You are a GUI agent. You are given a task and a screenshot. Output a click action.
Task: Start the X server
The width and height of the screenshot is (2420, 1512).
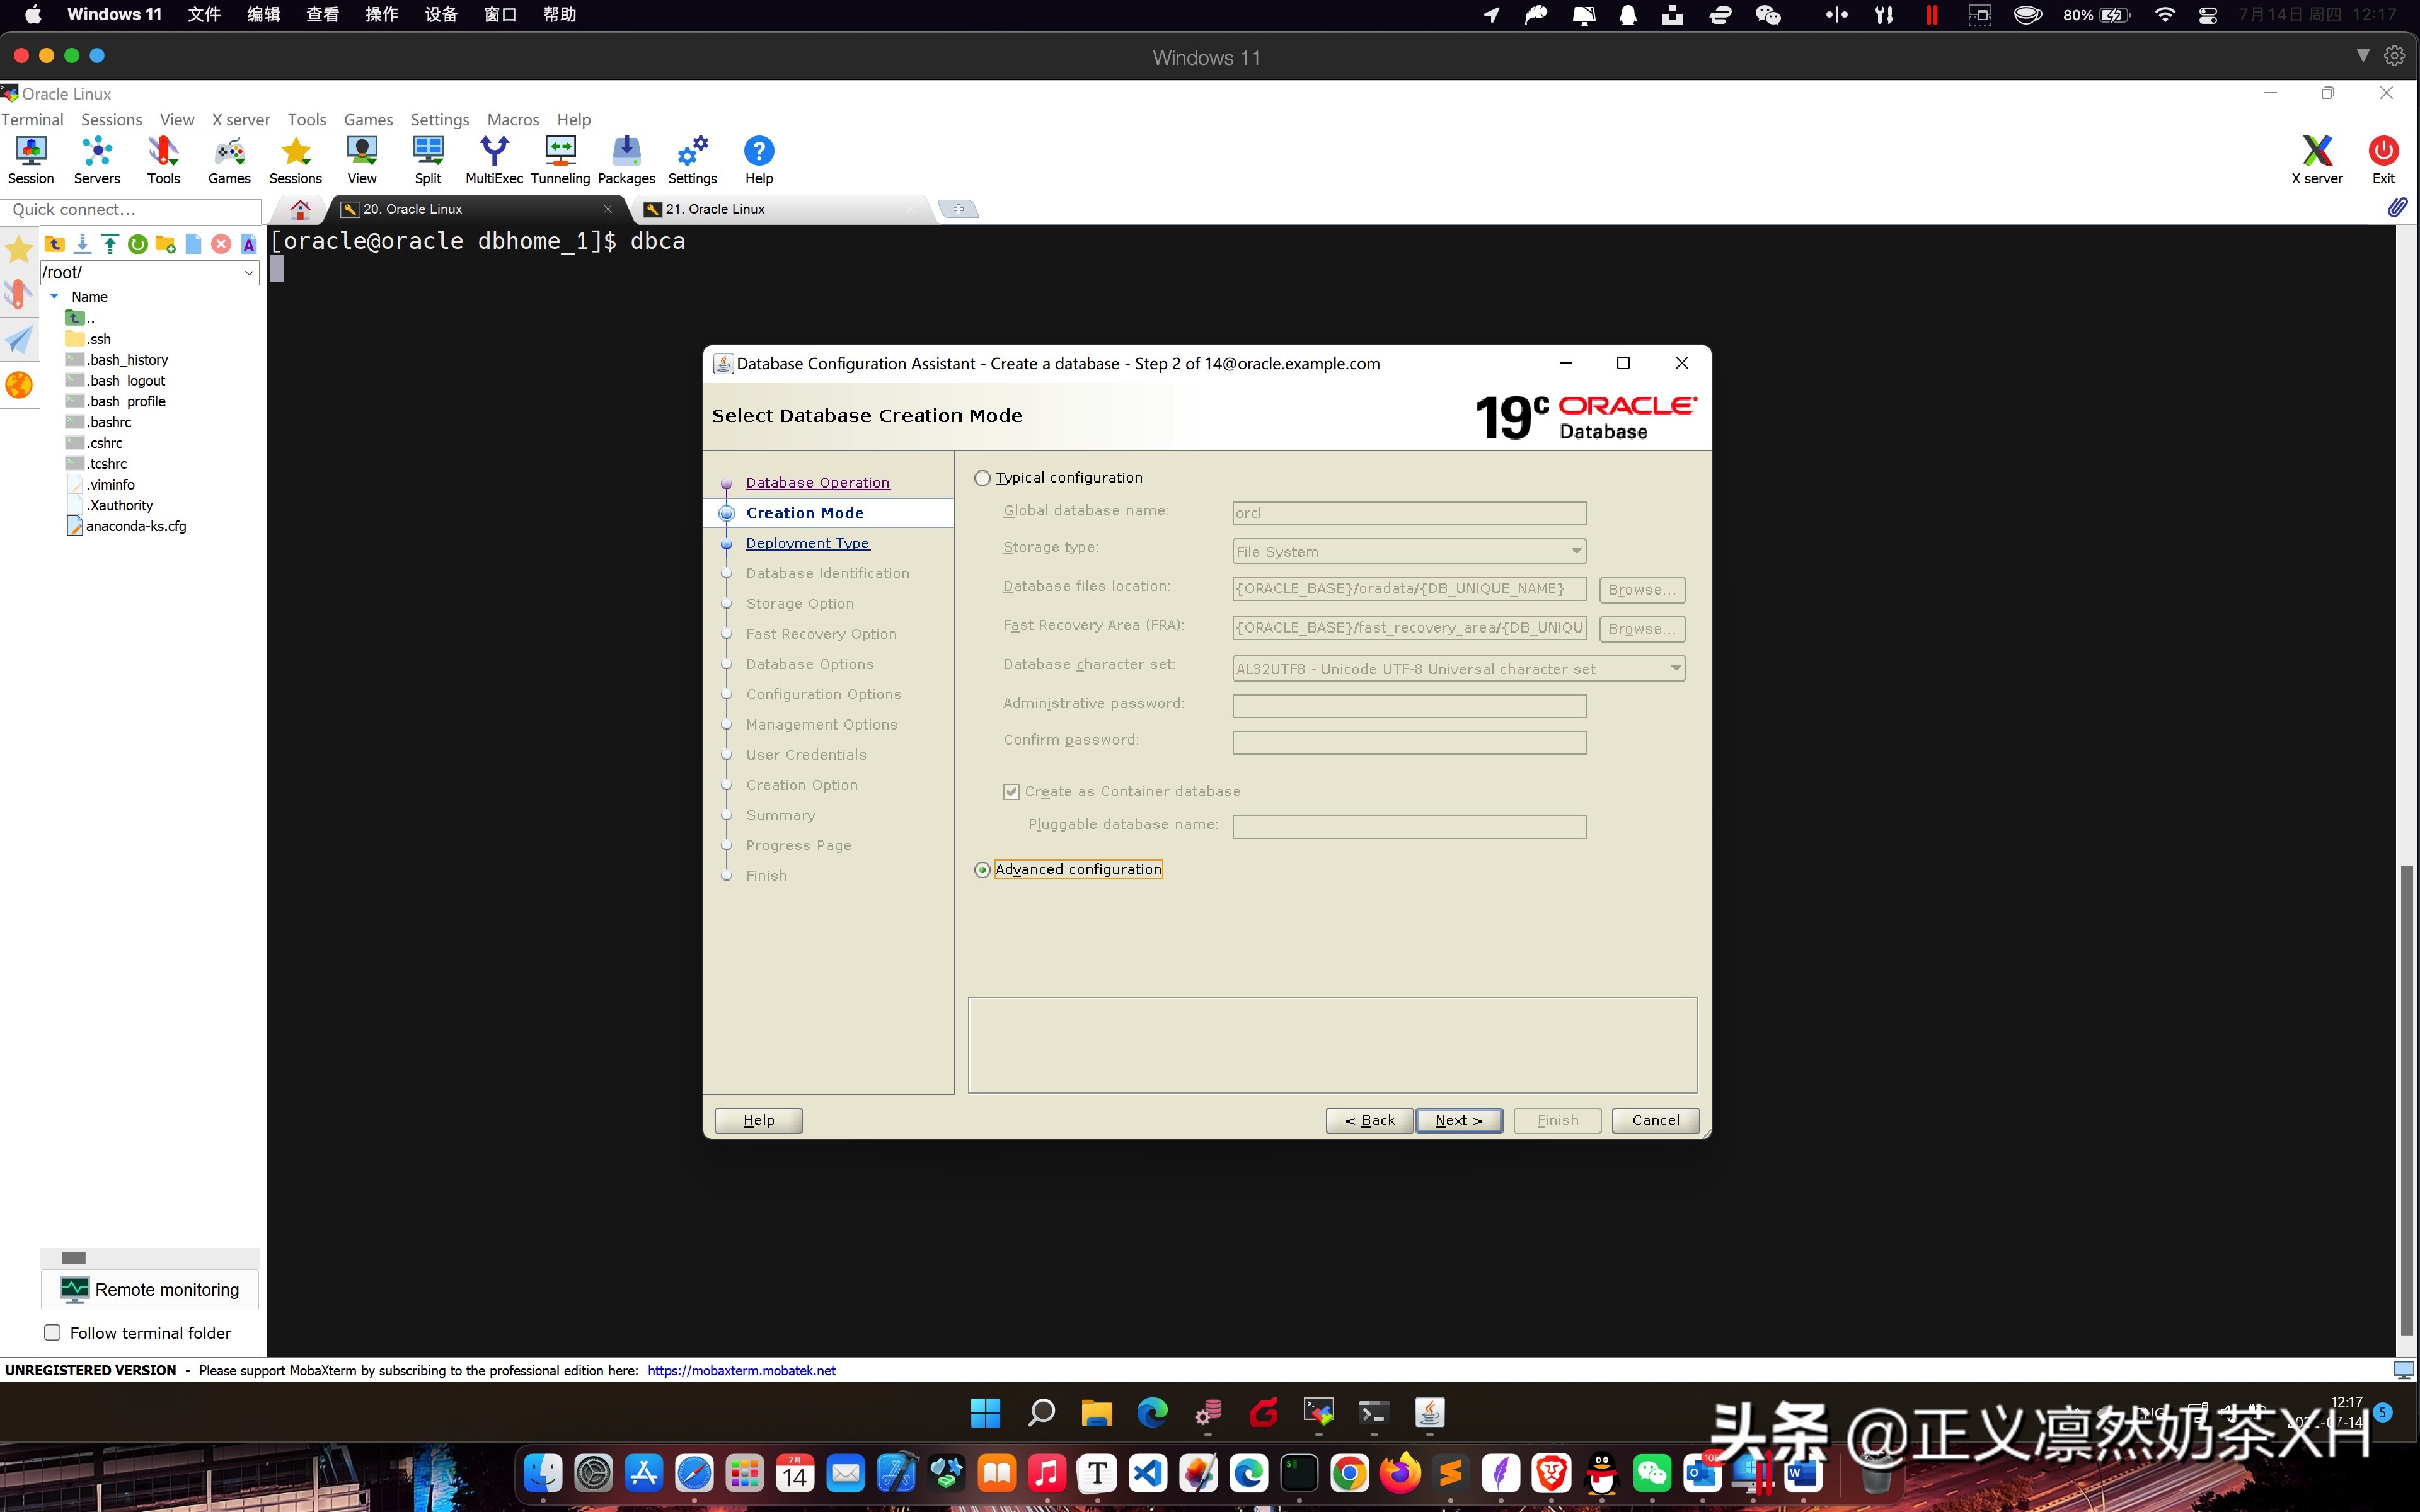click(x=2317, y=158)
